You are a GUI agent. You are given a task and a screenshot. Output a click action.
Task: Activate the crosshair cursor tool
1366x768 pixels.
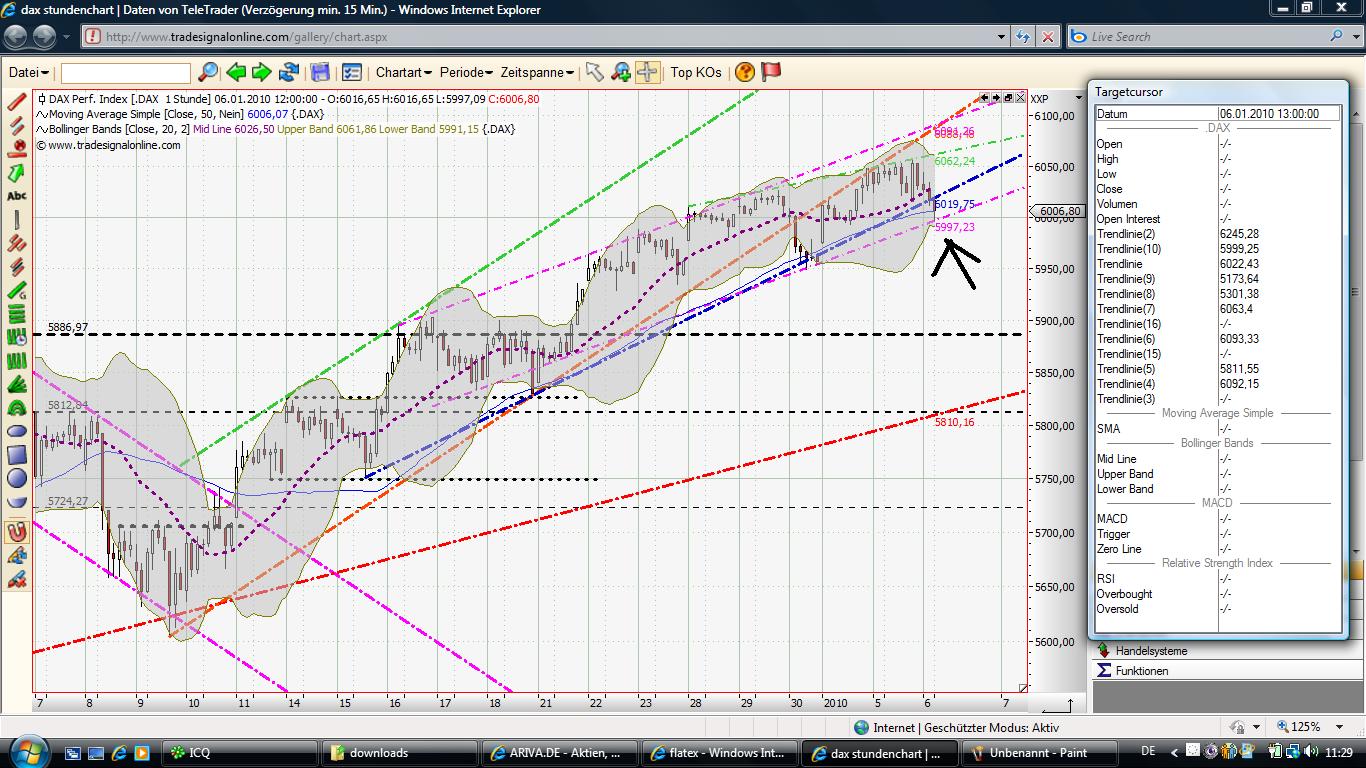(x=648, y=72)
